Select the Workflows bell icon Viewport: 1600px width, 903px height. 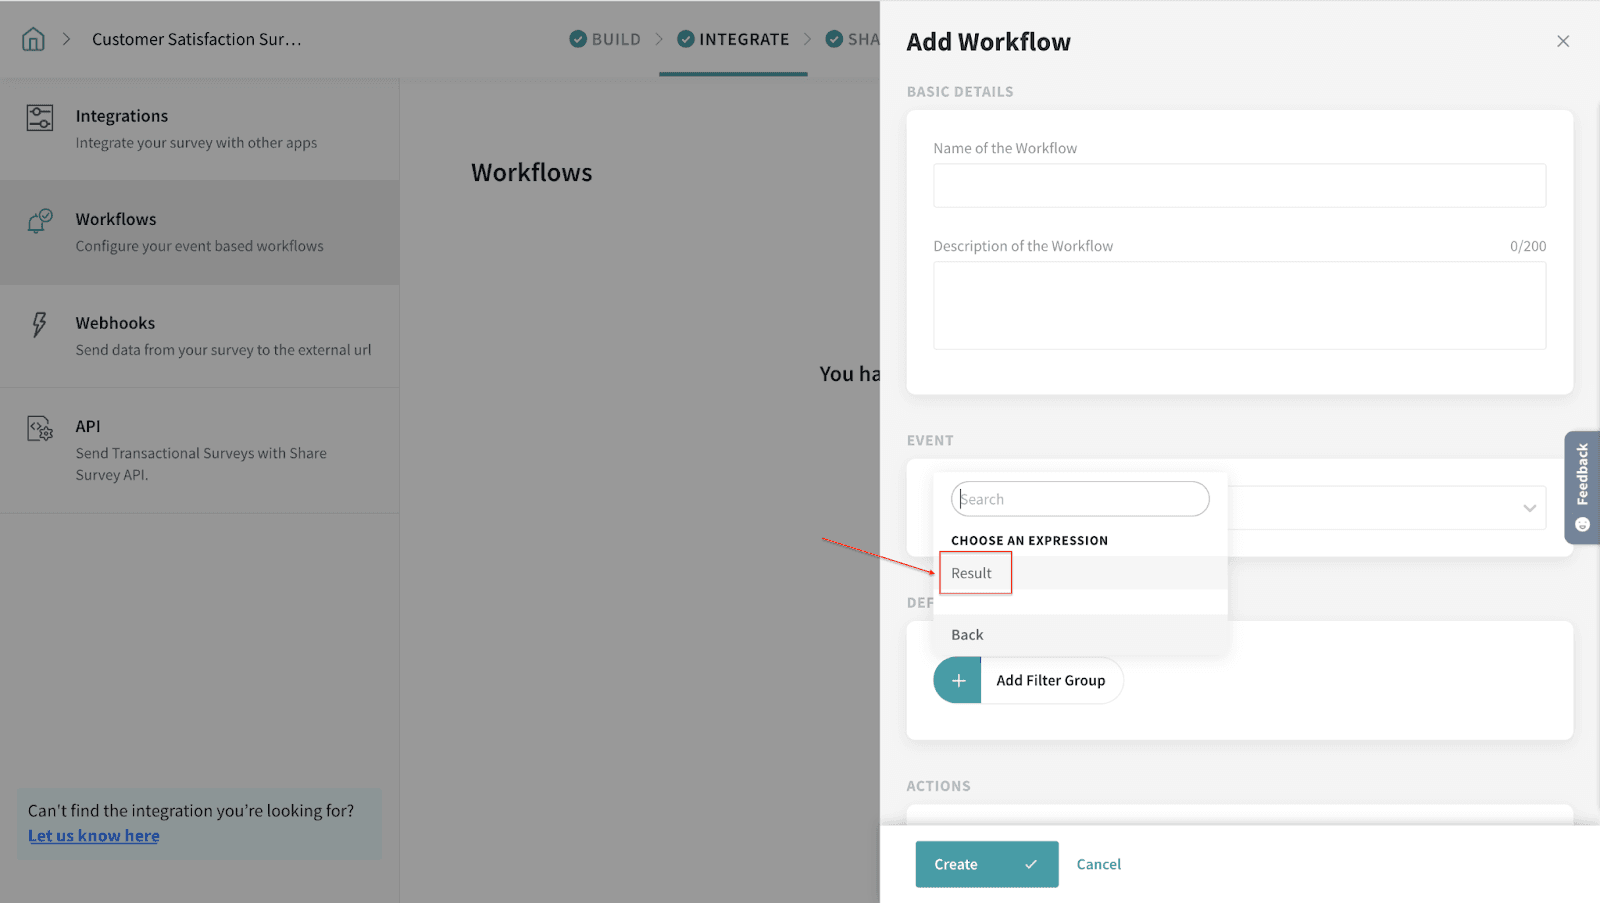click(x=40, y=221)
